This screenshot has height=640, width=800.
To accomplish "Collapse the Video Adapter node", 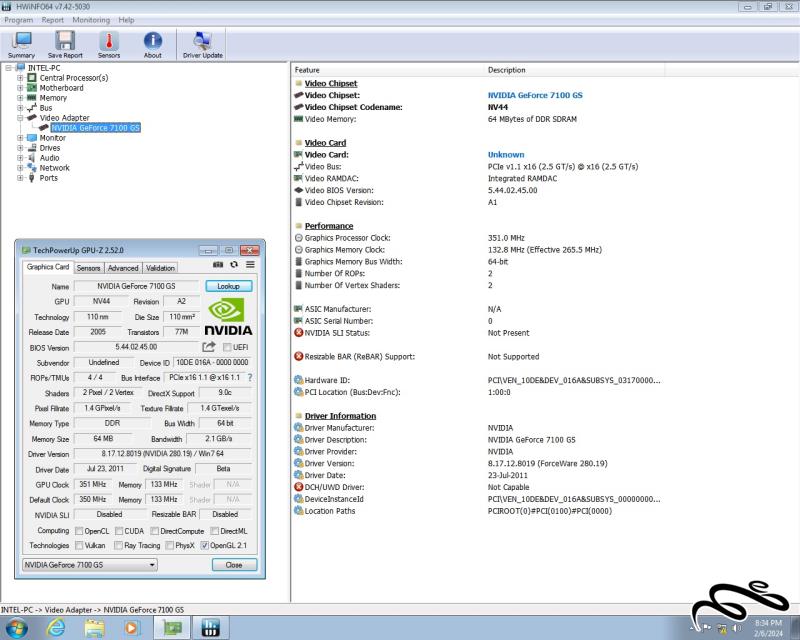I will (x=20, y=118).
